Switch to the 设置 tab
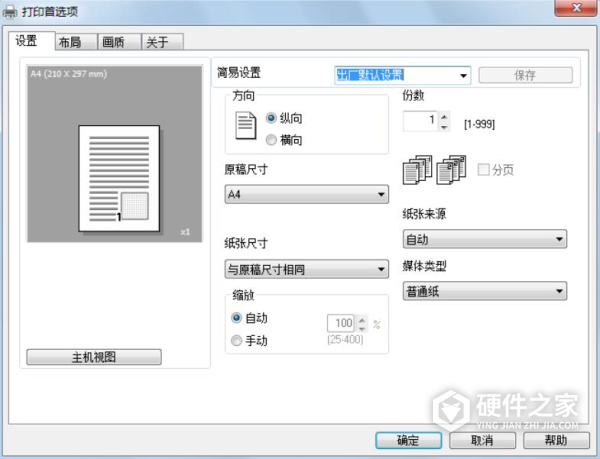The image size is (600, 459). pos(32,41)
